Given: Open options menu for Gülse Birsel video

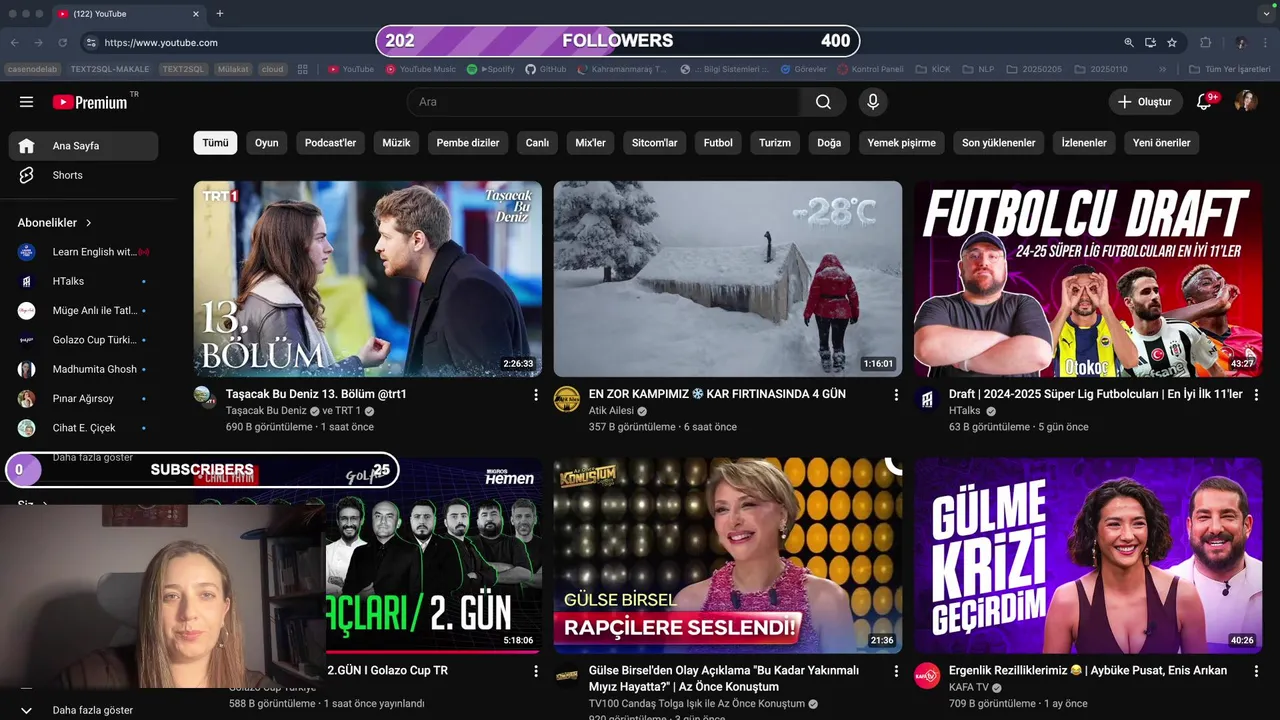Looking at the screenshot, I should (896, 671).
